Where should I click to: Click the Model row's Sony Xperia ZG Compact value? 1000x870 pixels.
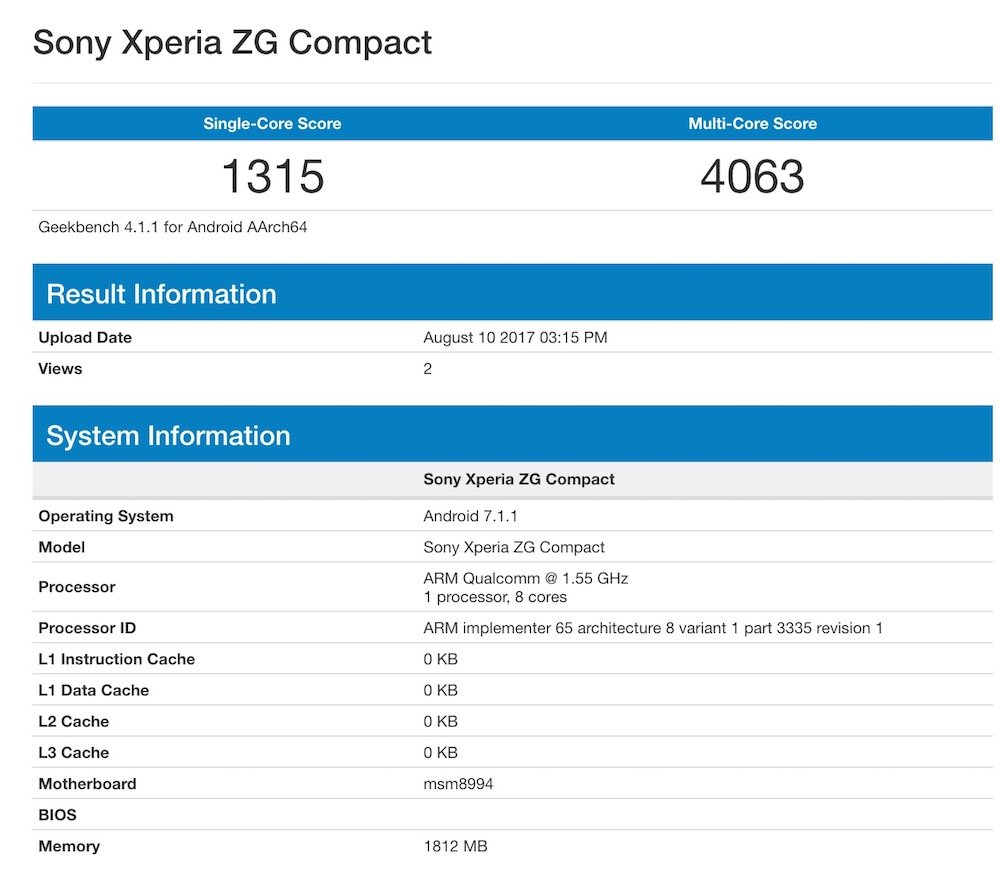point(514,547)
